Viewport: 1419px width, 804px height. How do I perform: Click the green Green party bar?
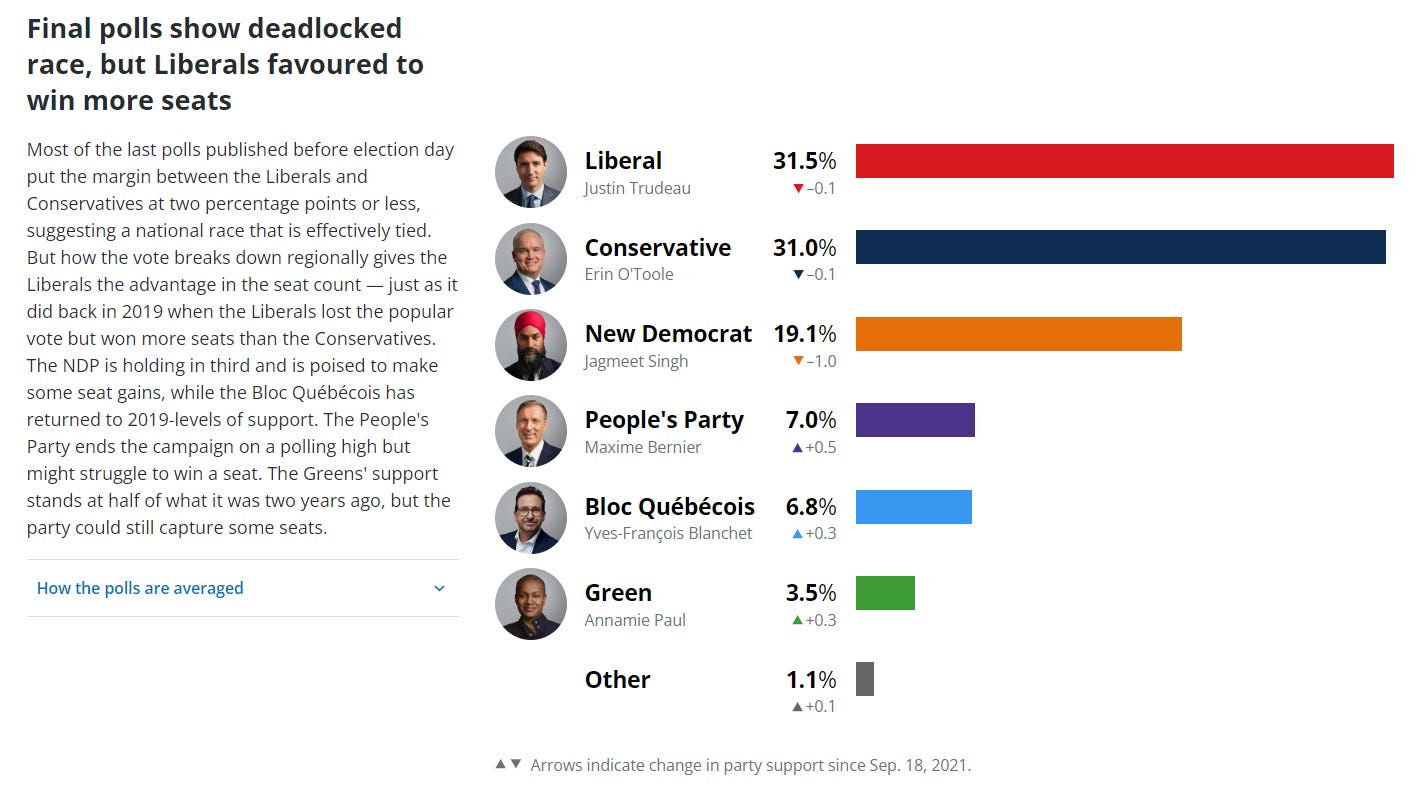pyautogui.click(x=885, y=592)
